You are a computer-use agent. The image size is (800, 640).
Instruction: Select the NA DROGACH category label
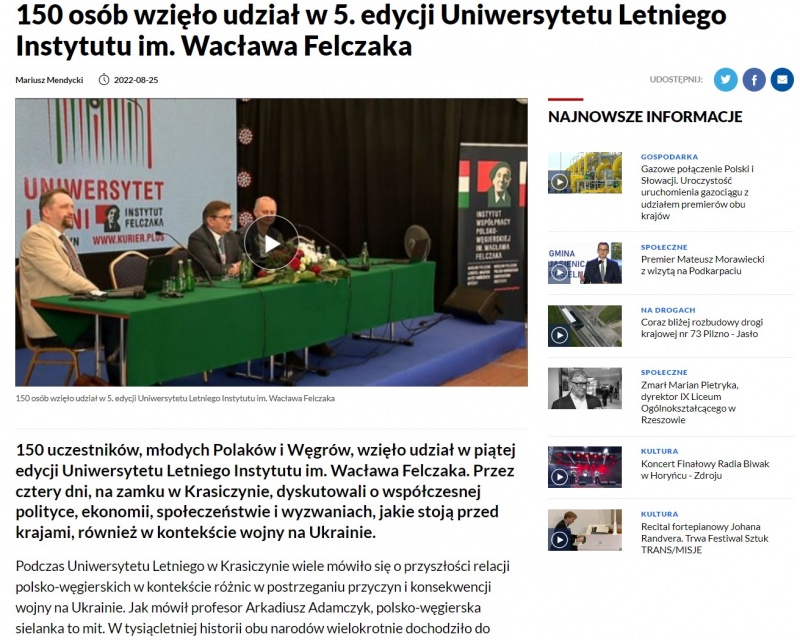point(668,310)
